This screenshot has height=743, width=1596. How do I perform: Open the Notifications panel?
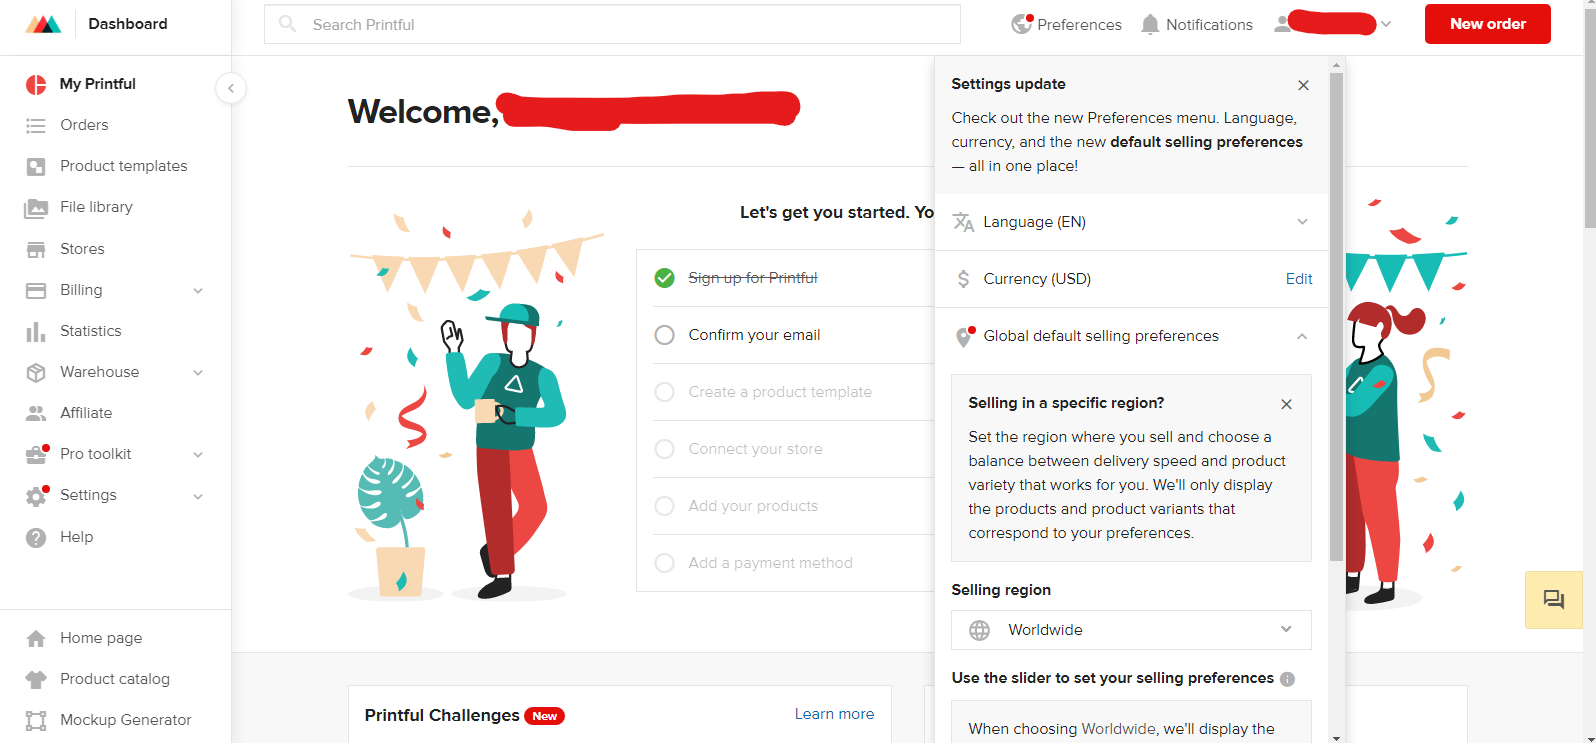click(1197, 24)
